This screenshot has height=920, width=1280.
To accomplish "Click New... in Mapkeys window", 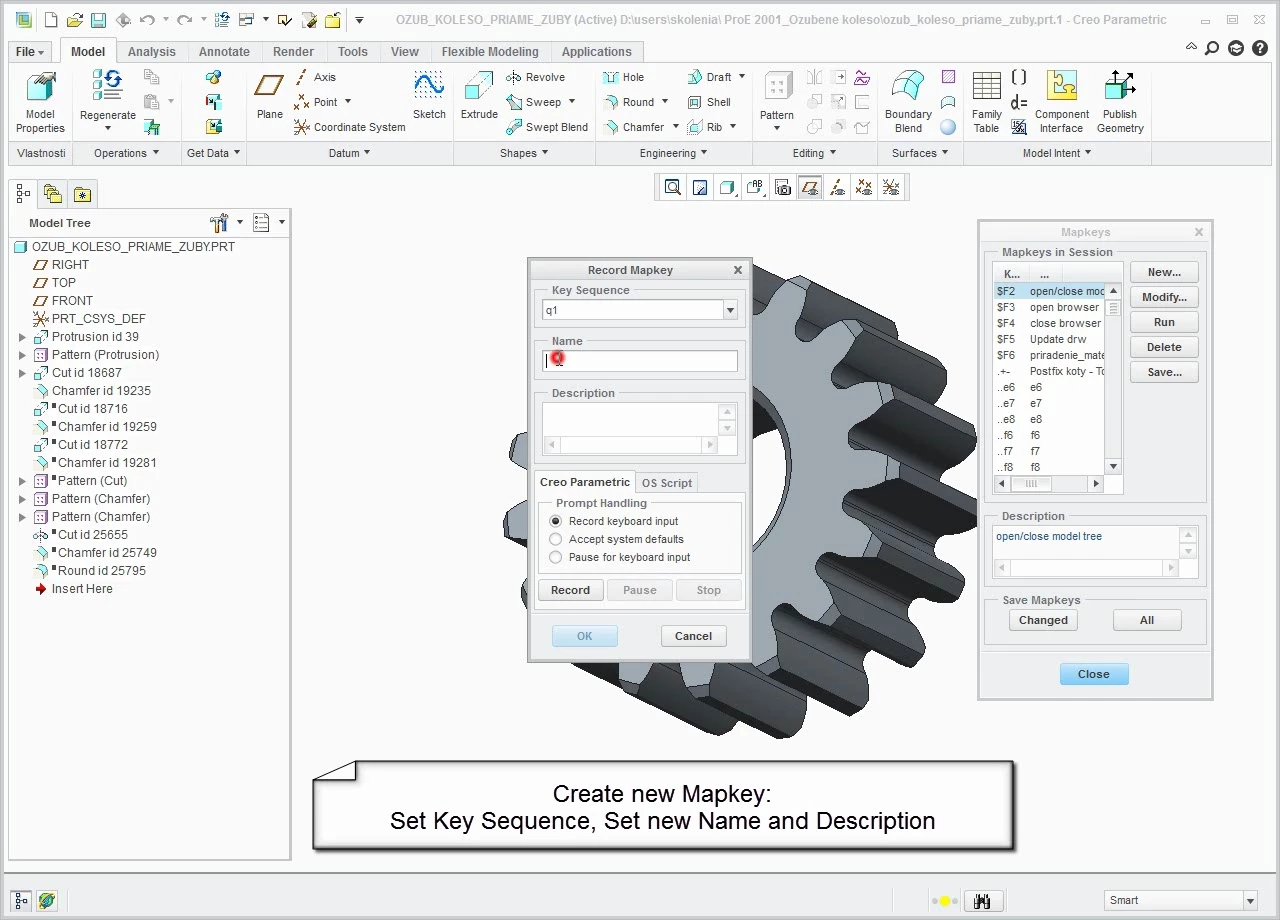I will [1164, 272].
